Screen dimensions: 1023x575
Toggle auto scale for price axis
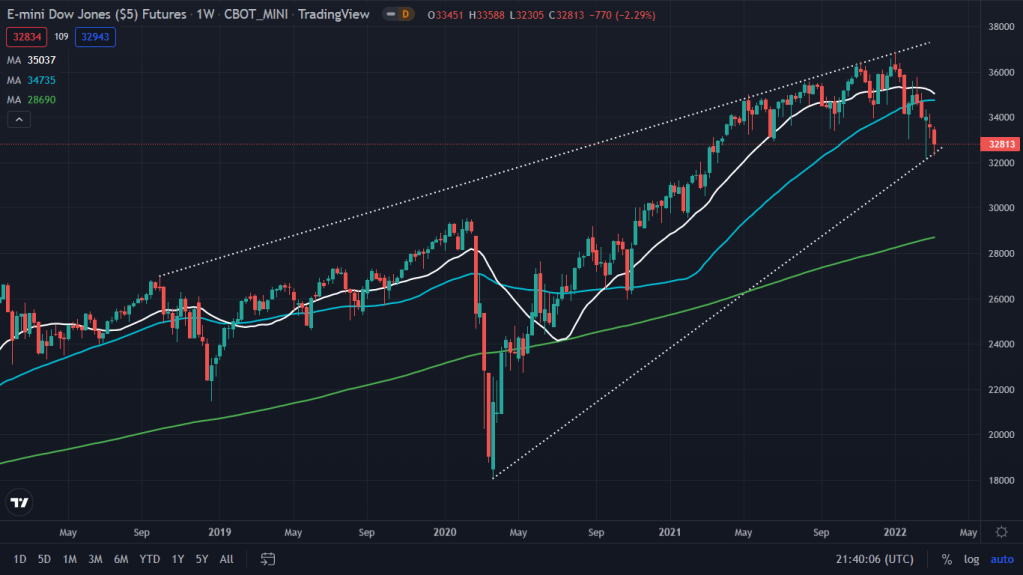(1001, 558)
